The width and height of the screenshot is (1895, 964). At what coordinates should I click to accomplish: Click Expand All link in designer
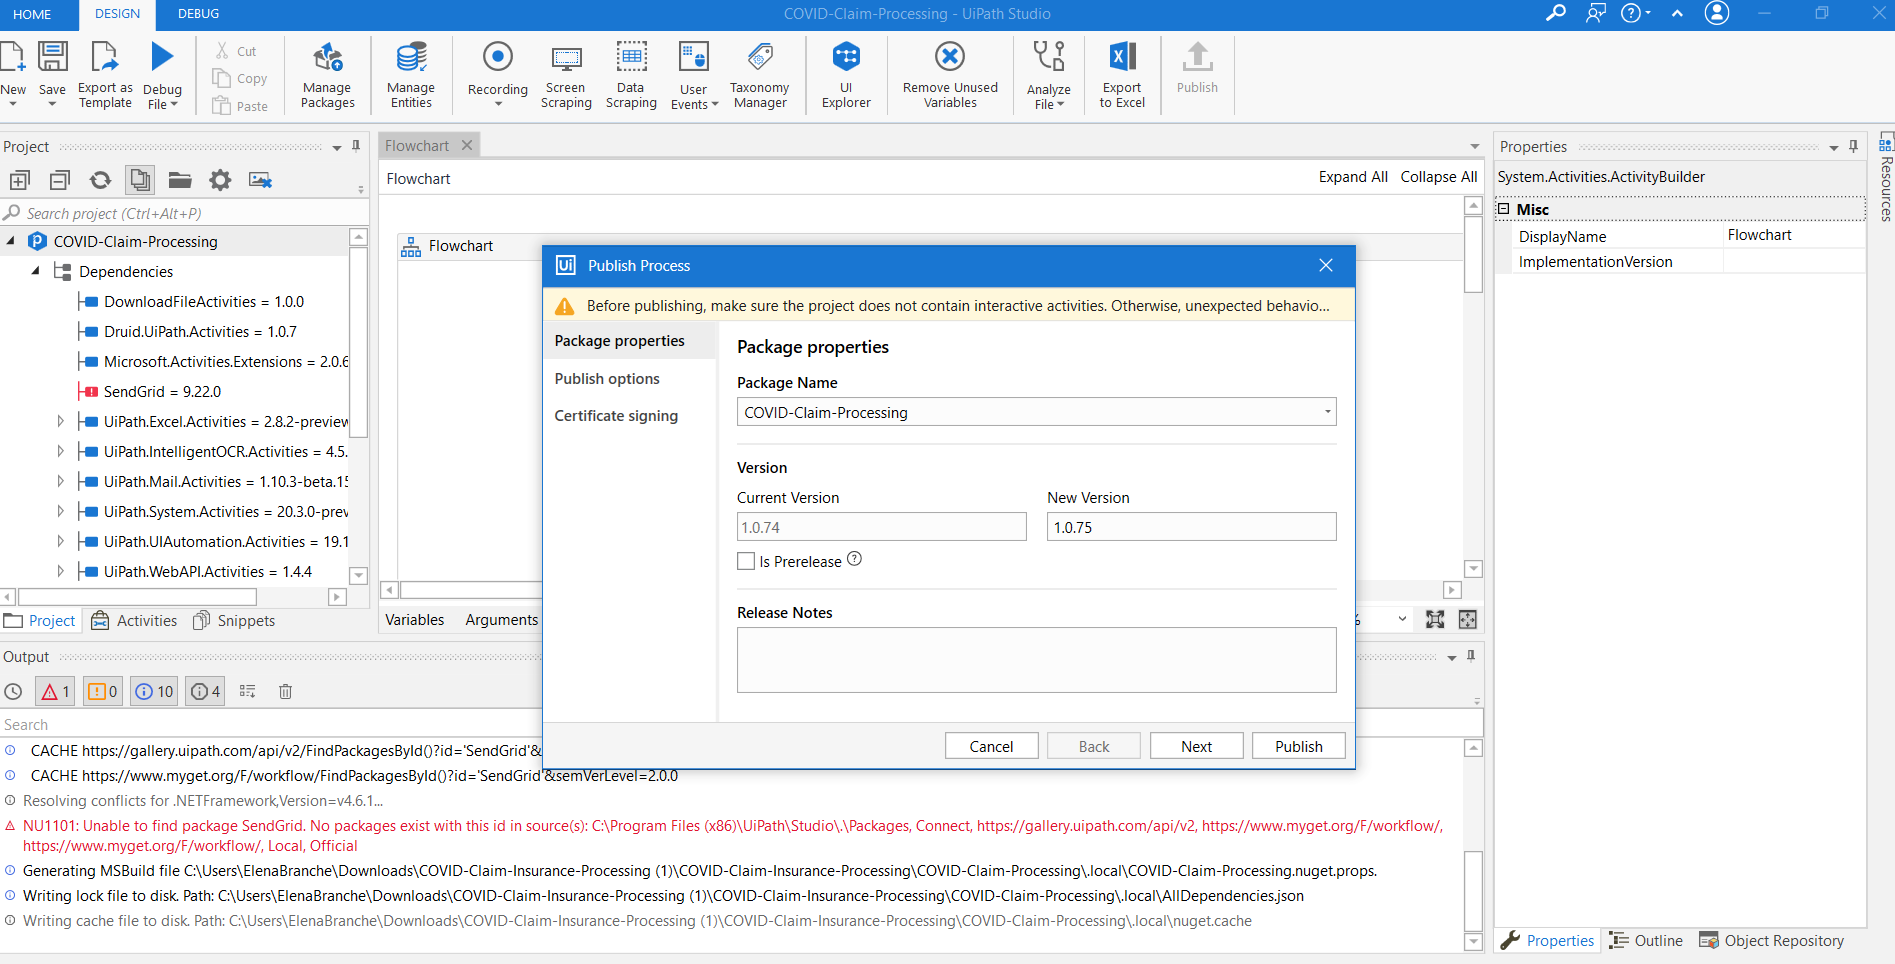click(x=1353, y=177)
